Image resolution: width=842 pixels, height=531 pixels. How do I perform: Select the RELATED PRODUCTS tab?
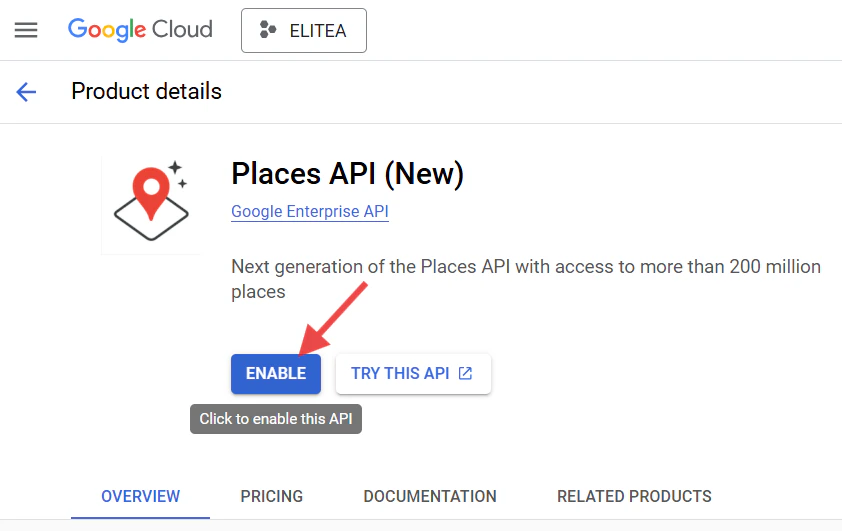[634, 496]
